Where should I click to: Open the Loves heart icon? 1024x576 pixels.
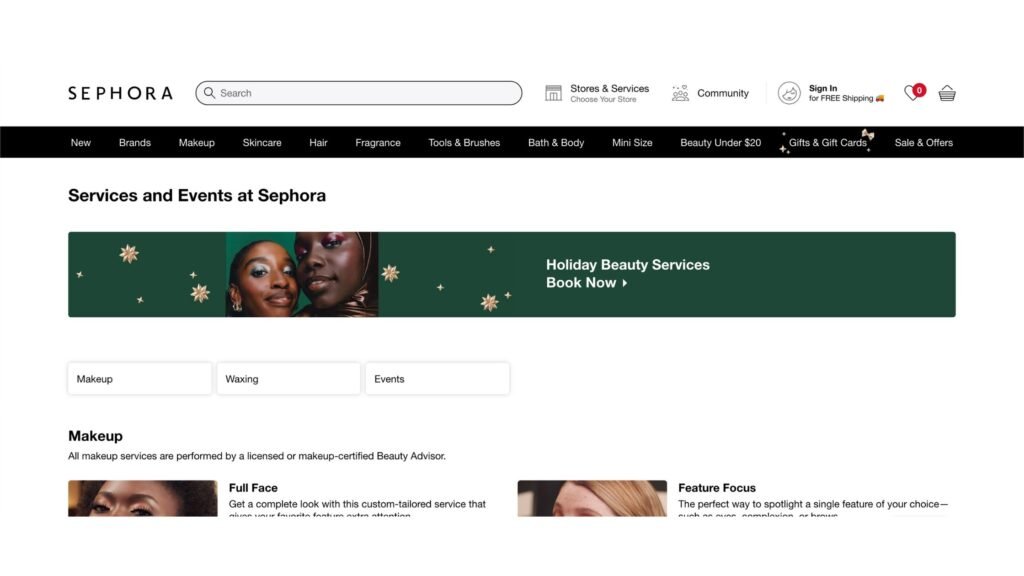(x=914, y=93)
